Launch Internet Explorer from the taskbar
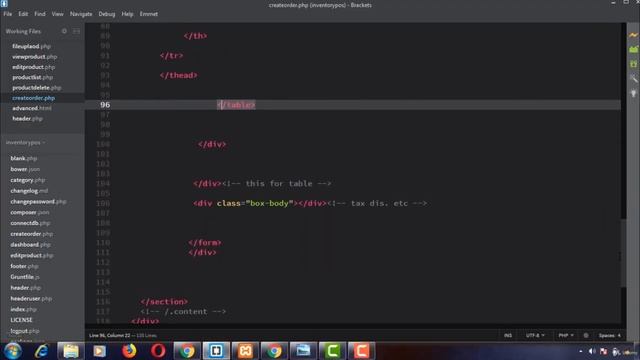Screen dimensions: 640x360 click(x=41, y=351)
